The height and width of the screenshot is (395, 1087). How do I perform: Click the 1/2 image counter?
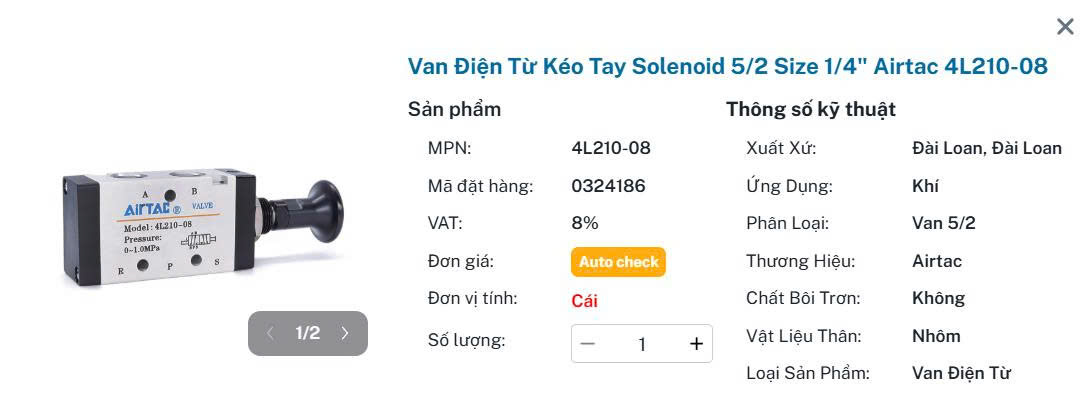(x=308, y=333)
